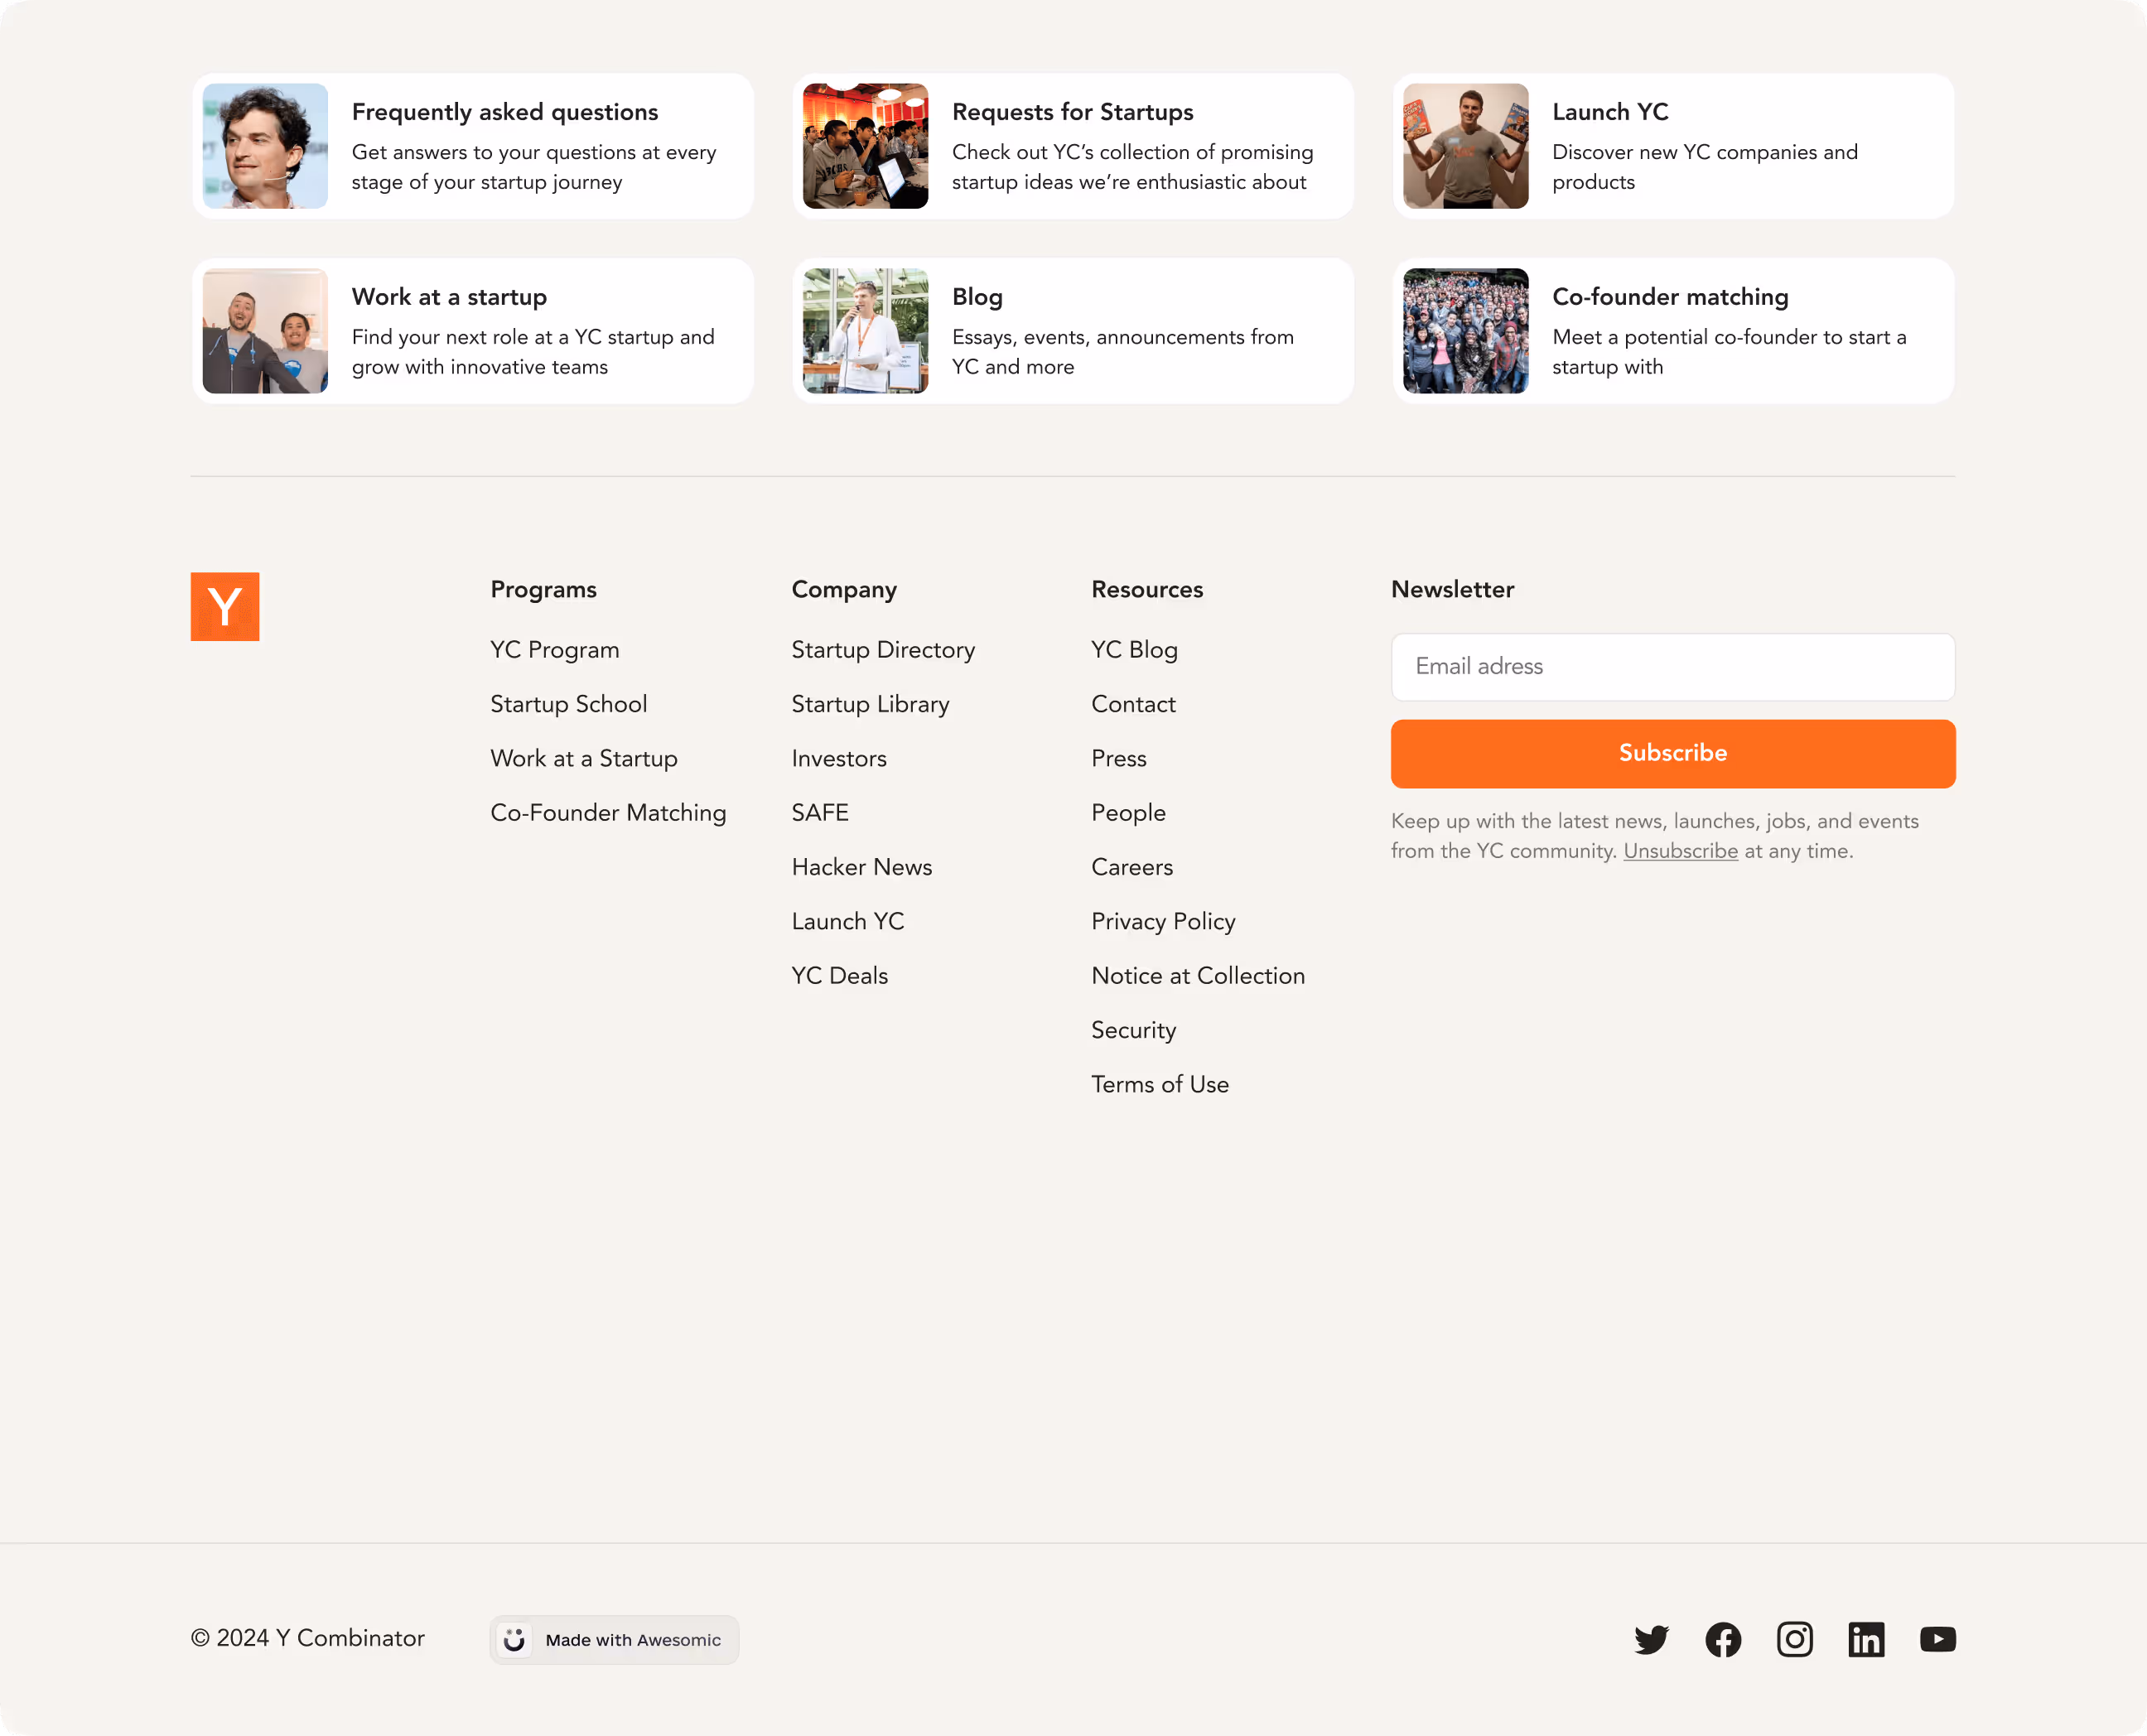Image resolution: width=2147 pixels, height=1736 pixels.
Task: Click 'Find your next role' description
Action: tap(533, 352)
